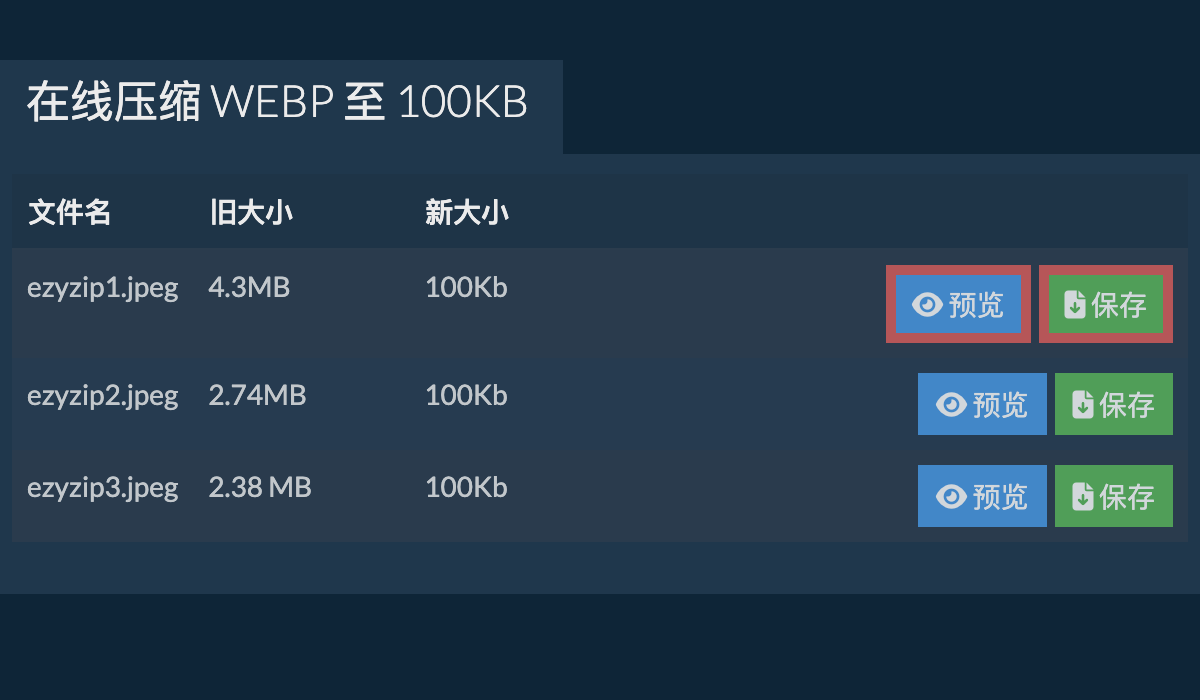The height and width of the screenshot is (700, 1200).
Task: Click the 4.3MB old size value
Action: tap(249, 288)
